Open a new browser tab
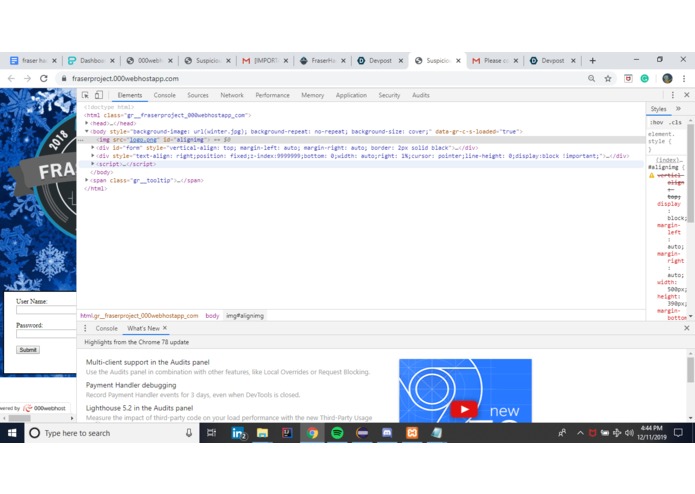 tap(593, 61)
